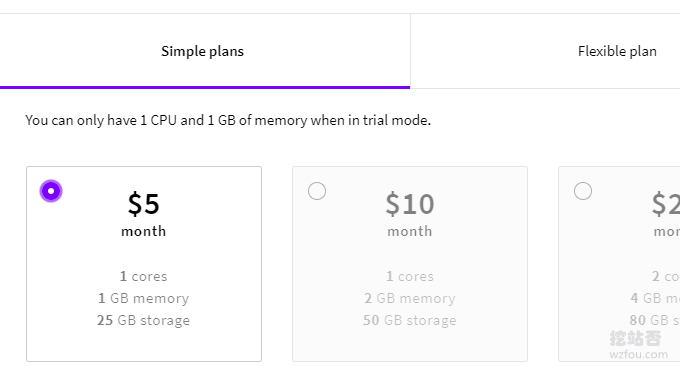Click the trial mode limitation notice
The image size is (680, 366).
(228, 120)
